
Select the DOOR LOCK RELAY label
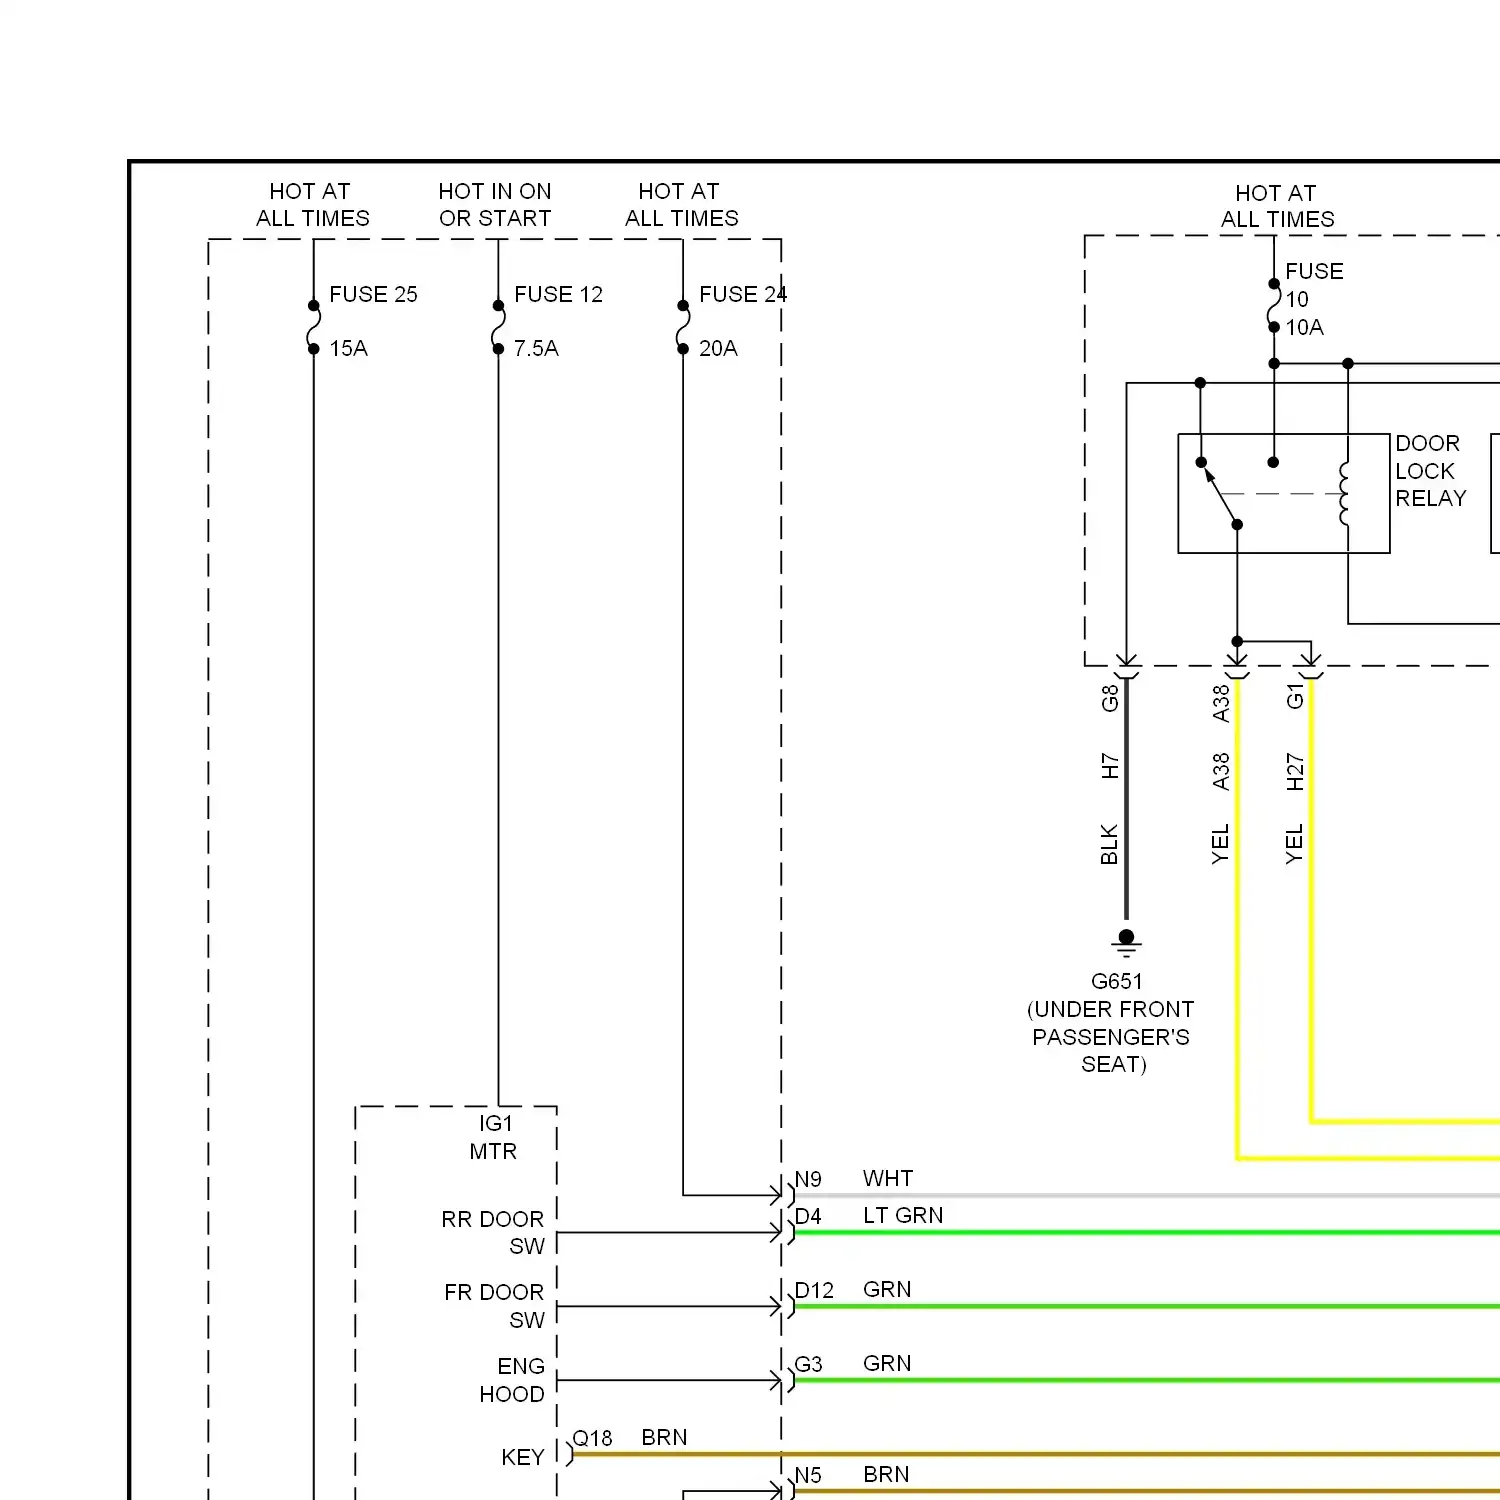tap(1431, 470)
